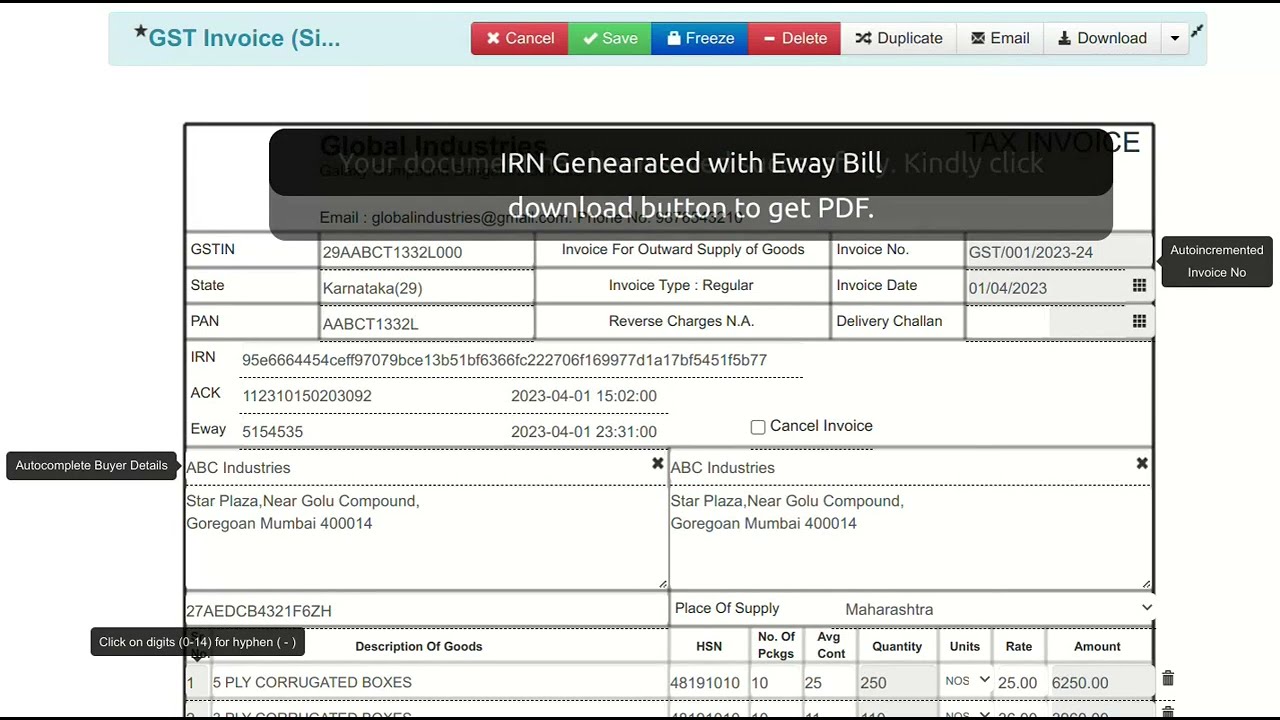Screen dimensions: 1280x720
Task: Delete this invoice
Action: click(794, 38)
